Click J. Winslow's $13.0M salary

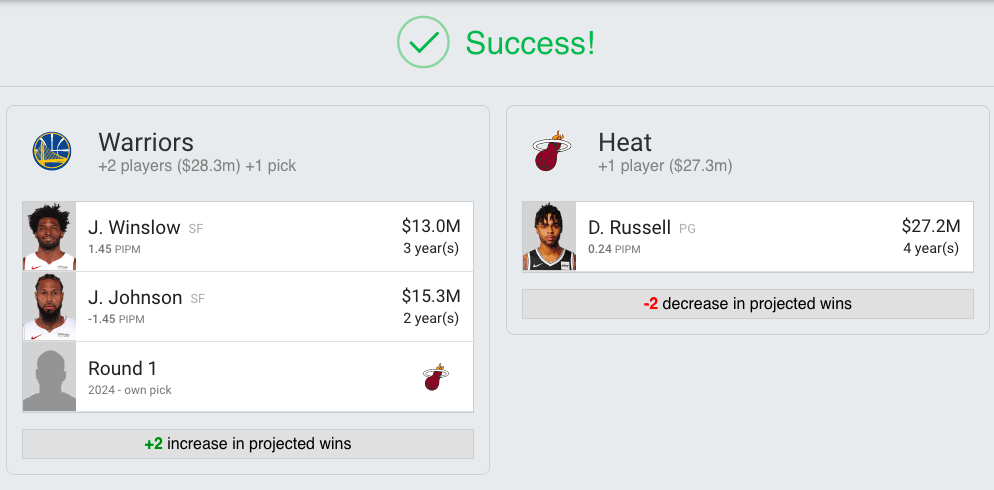(x=430, y=226)
